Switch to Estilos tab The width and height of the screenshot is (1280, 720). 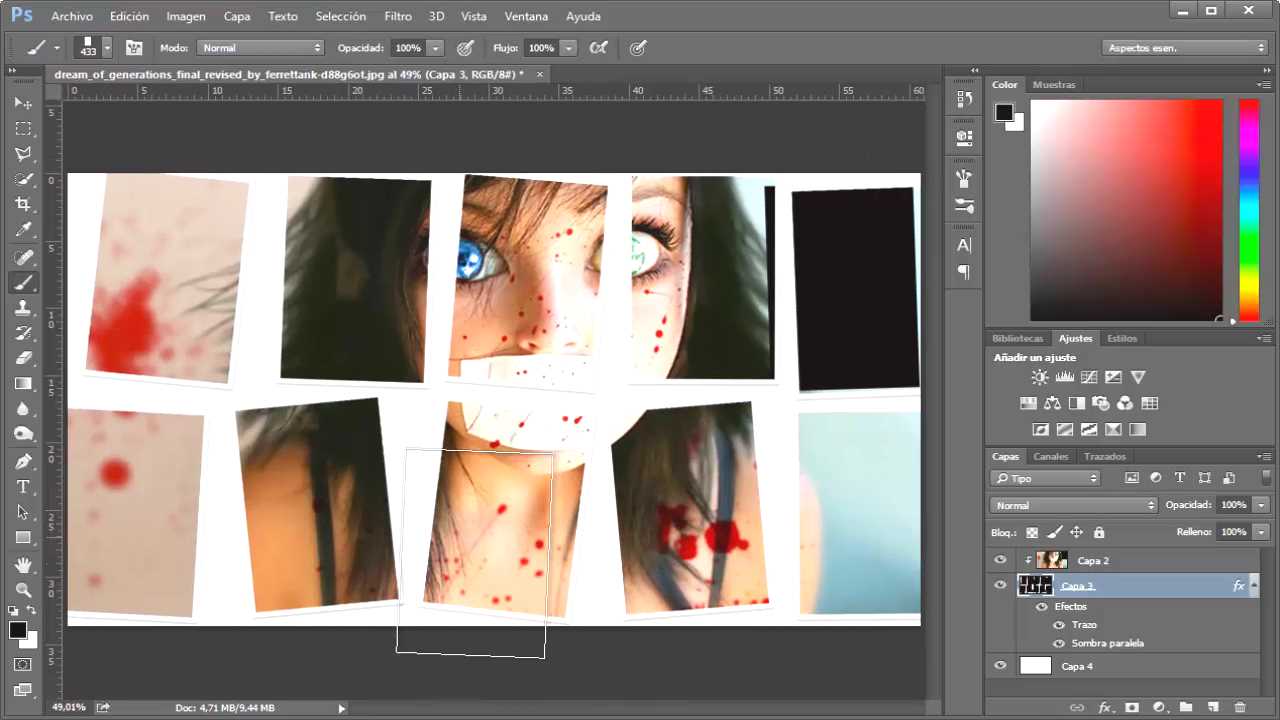[x=1122, y=338]
